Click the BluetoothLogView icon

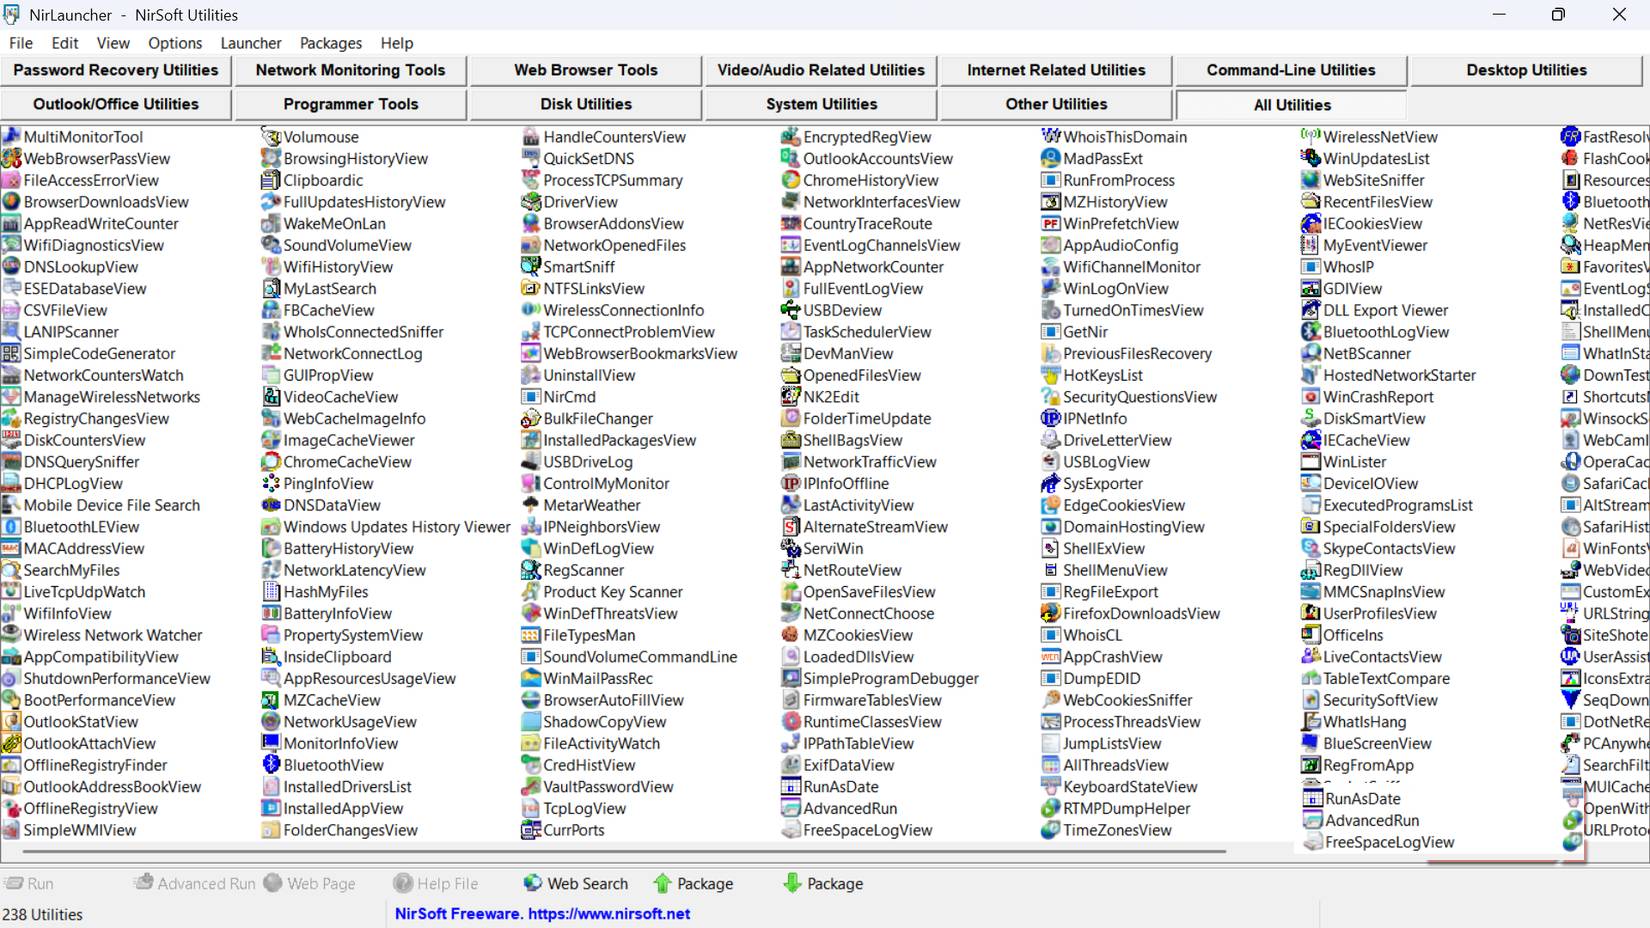click(1310, 332)
